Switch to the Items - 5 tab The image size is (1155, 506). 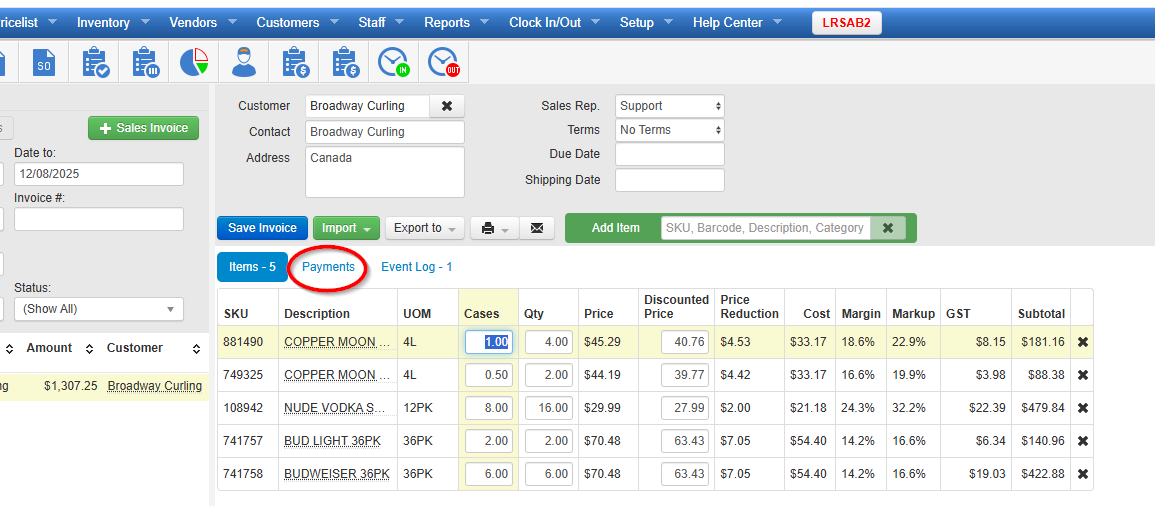pos(252,267)
